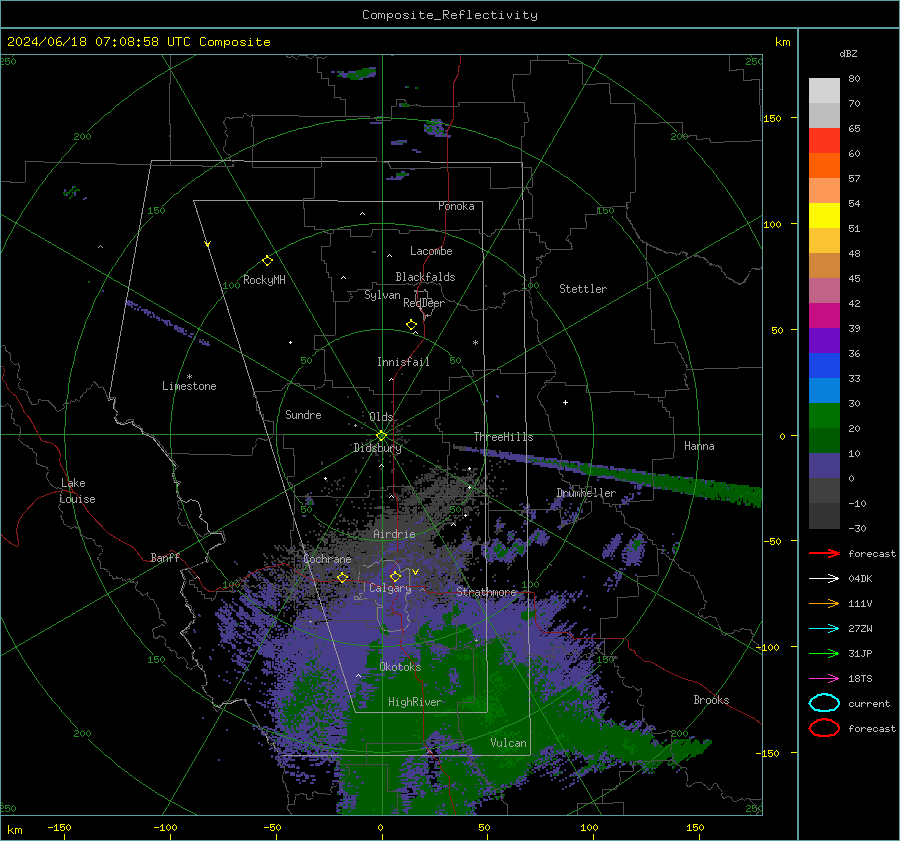Click the RedDeer city label

424,303
